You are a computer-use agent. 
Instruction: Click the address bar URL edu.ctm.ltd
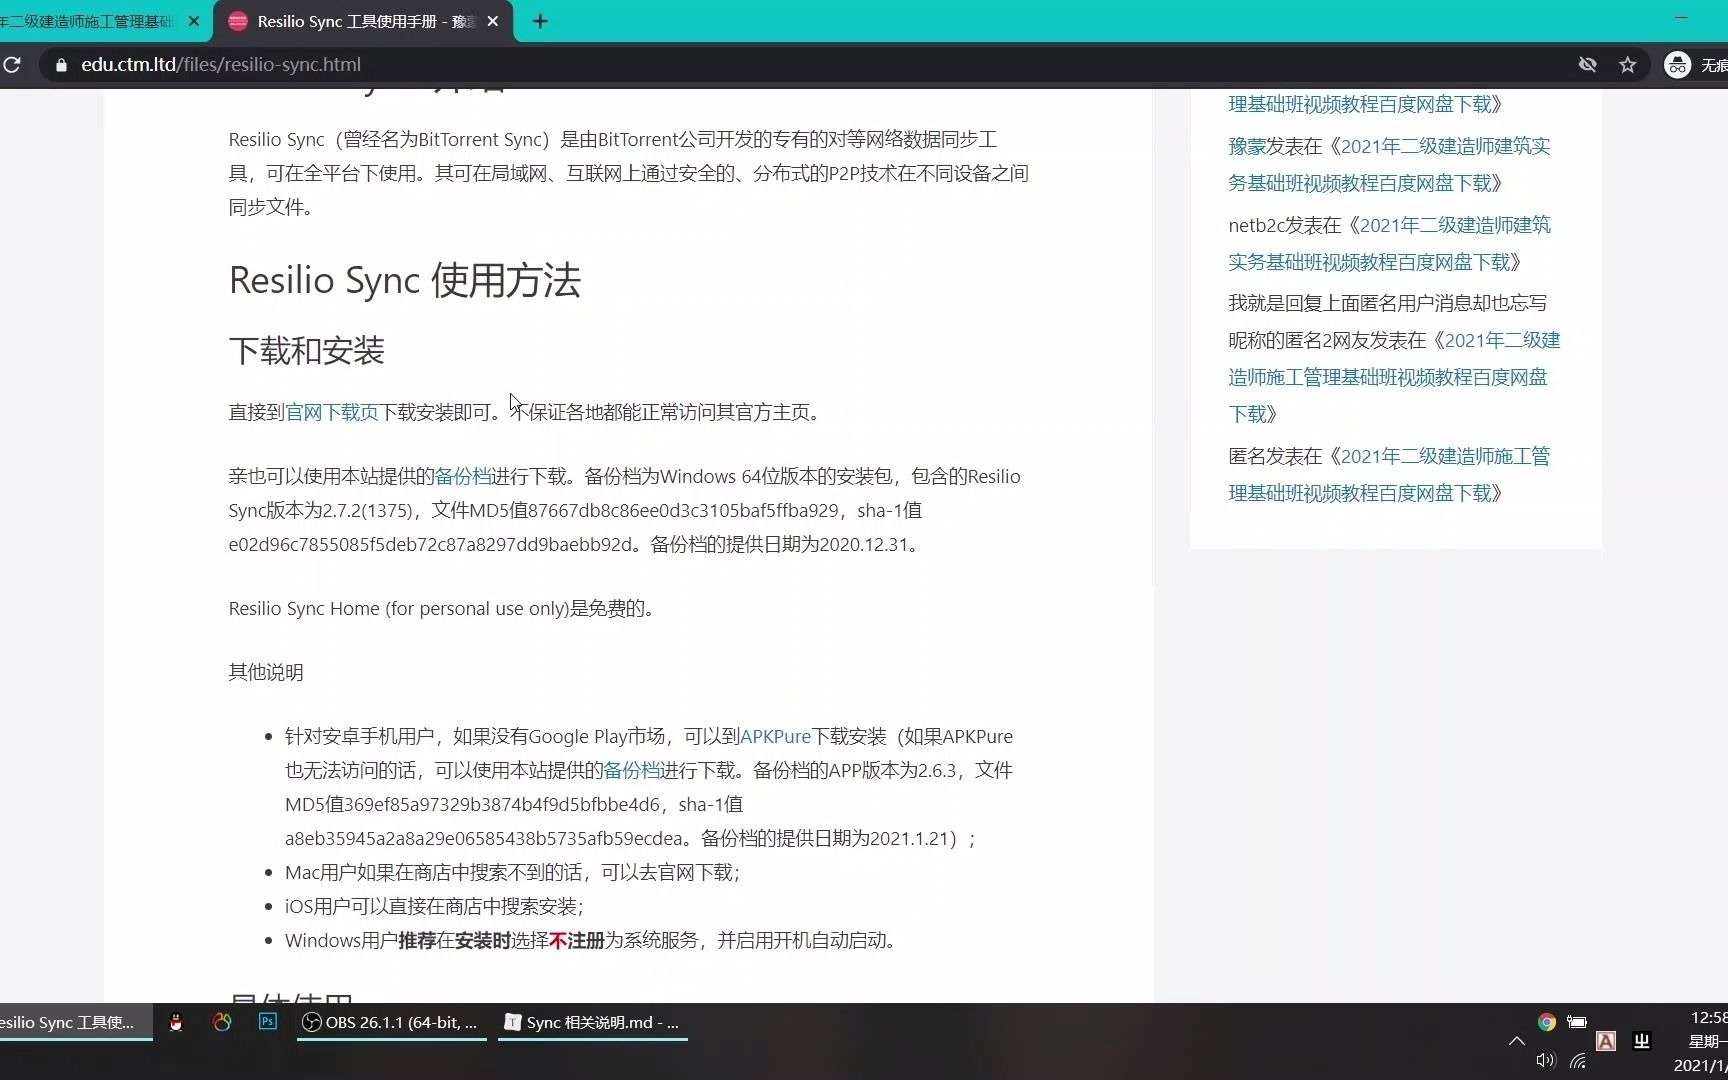pos(221,65)
